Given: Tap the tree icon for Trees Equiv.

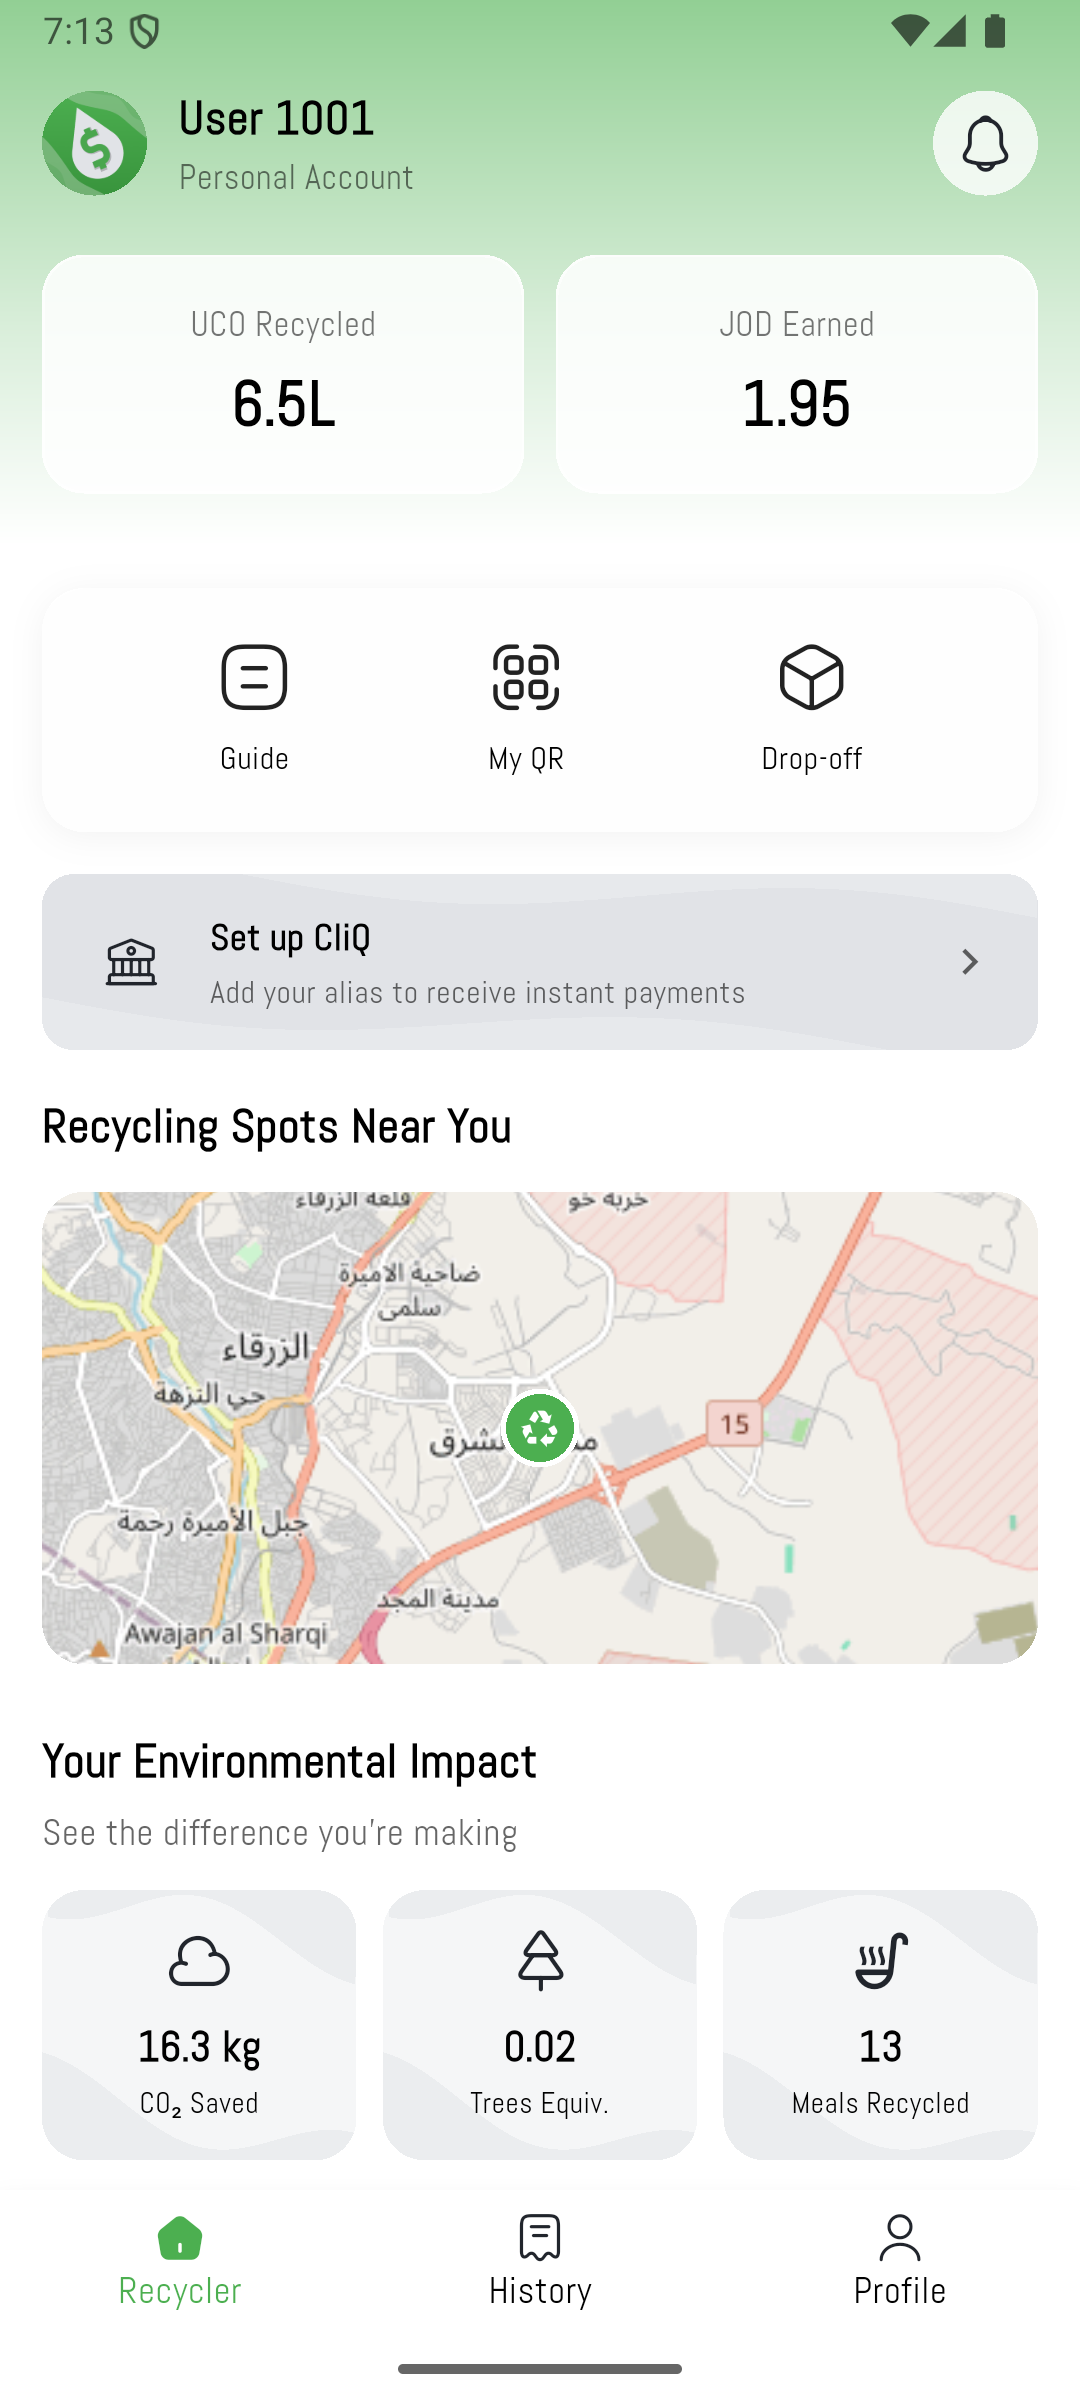Looking at the screenshot, I should click(x=540, y=1960).
